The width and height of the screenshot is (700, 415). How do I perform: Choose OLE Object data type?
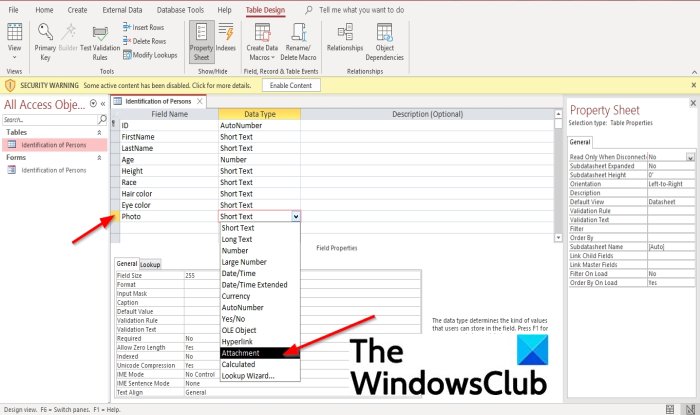tap(260, 330)
